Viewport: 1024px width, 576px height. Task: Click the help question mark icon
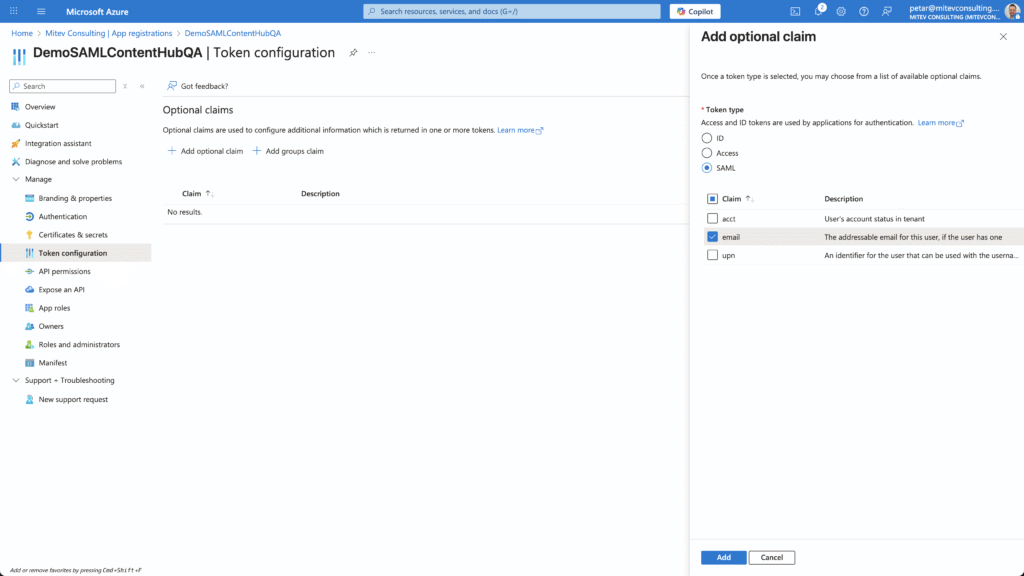coord(864,12)
